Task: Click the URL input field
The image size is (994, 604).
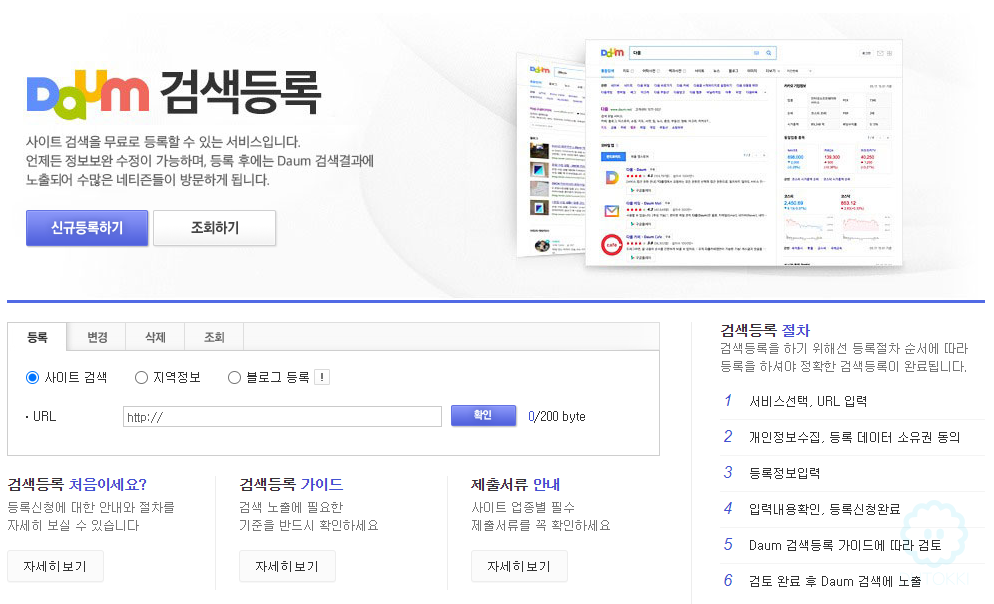Action: pos(282,416)
